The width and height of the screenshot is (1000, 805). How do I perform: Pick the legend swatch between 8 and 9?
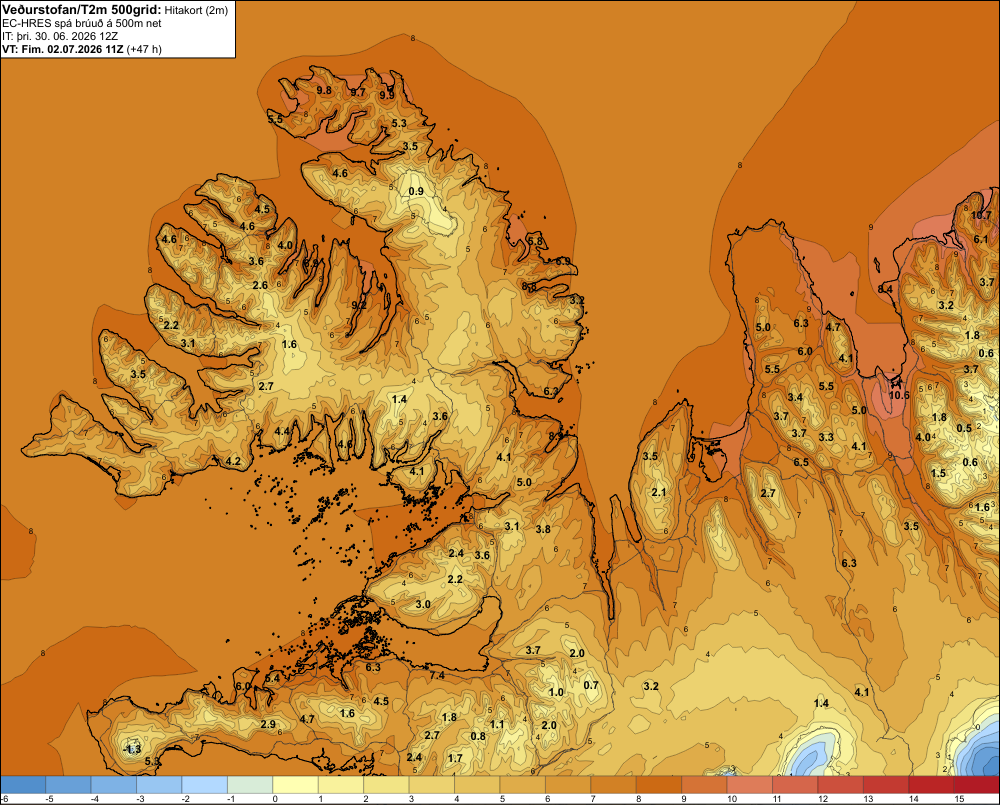(x=659, y=785)
